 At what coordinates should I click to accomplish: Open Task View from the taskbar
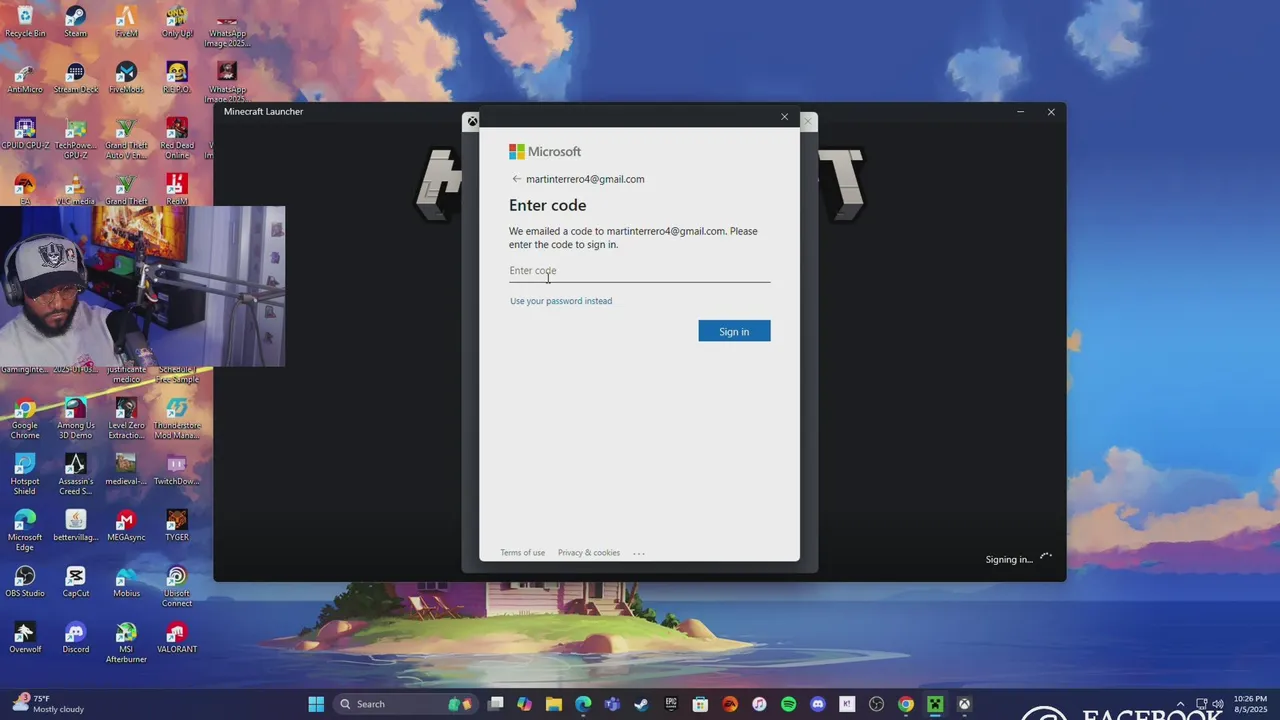pos(495,704)
